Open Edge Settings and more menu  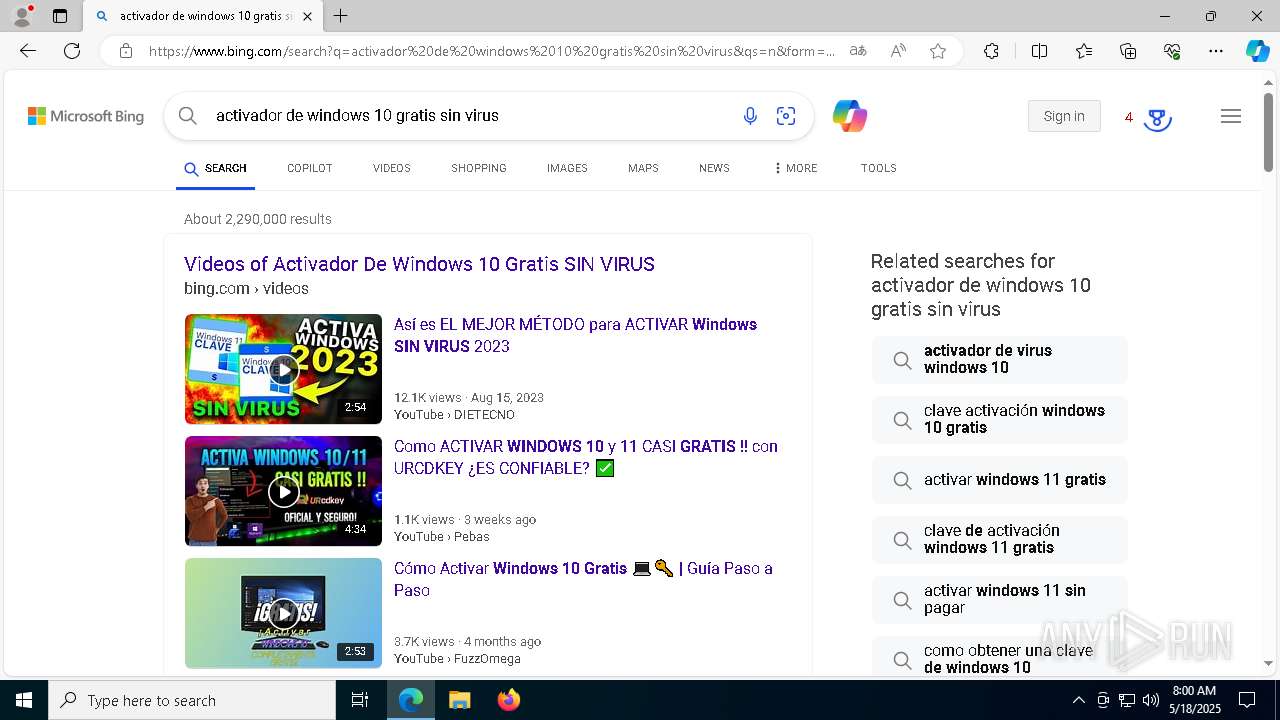[x=1216, y=51]
